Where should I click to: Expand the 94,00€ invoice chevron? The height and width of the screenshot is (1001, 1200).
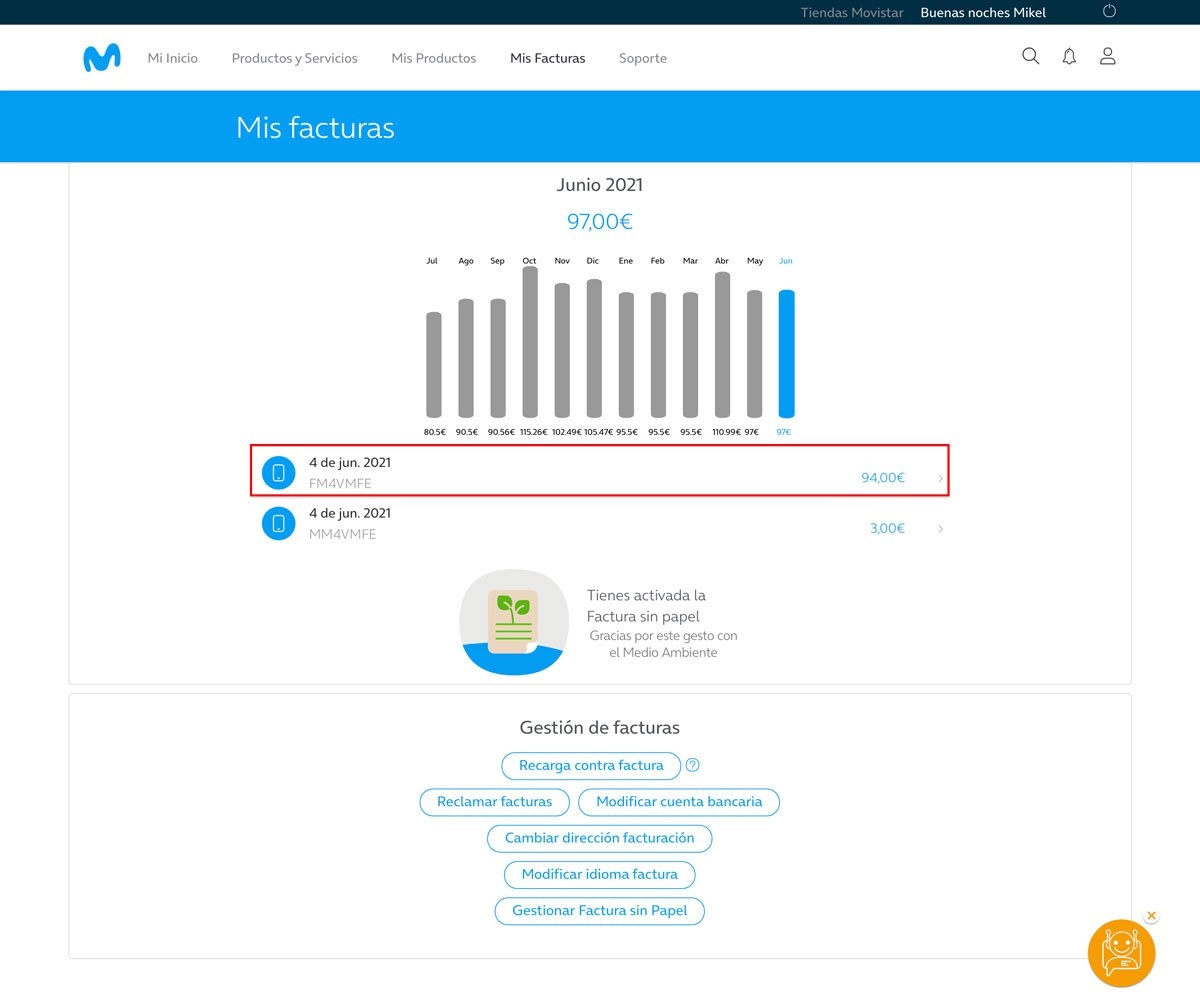click(940, 478)
